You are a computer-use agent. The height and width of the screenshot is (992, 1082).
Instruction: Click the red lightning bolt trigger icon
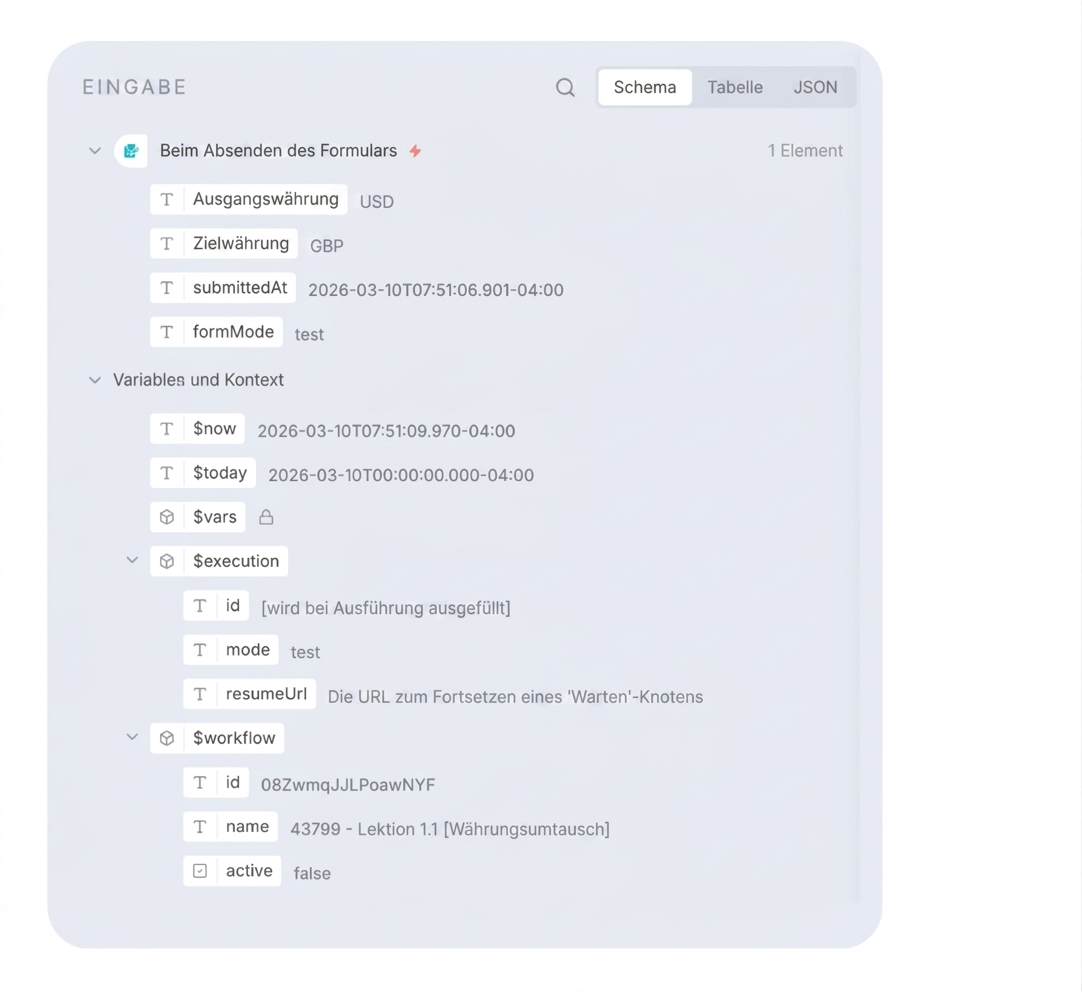tap(415, 151)
